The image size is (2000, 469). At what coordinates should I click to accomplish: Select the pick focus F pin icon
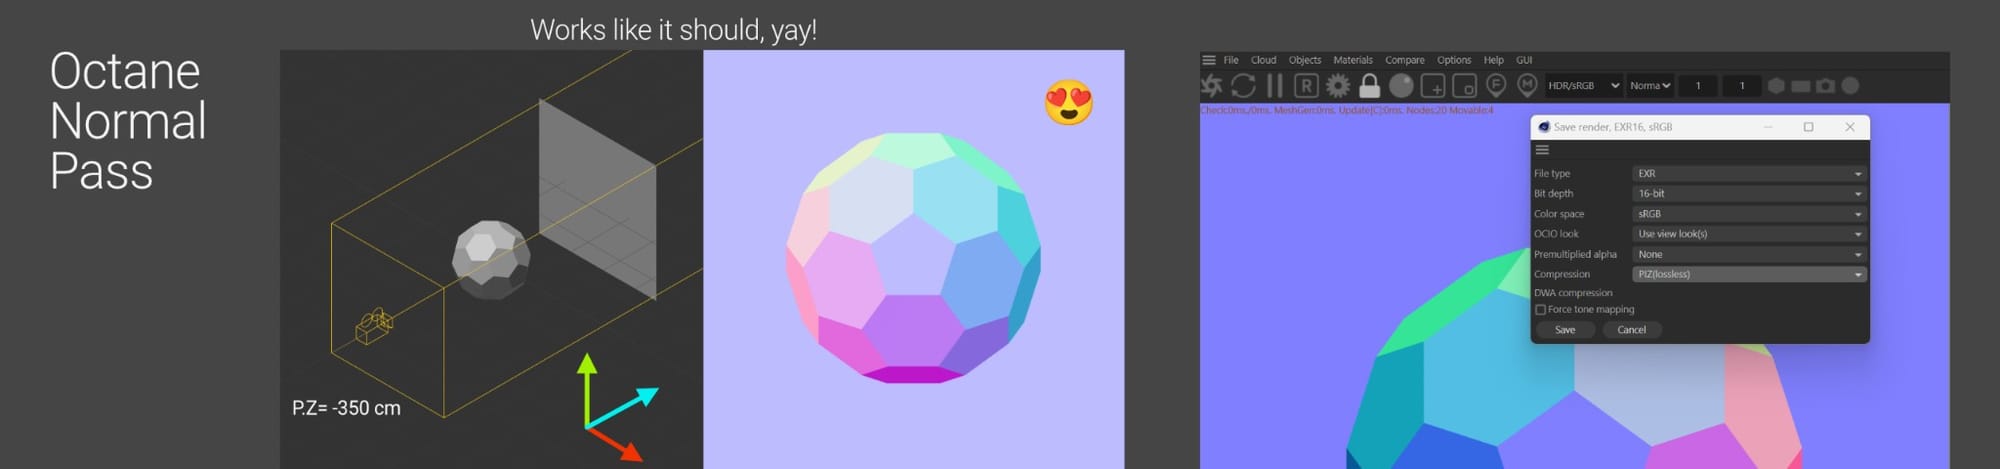[x=1496, y=86]
